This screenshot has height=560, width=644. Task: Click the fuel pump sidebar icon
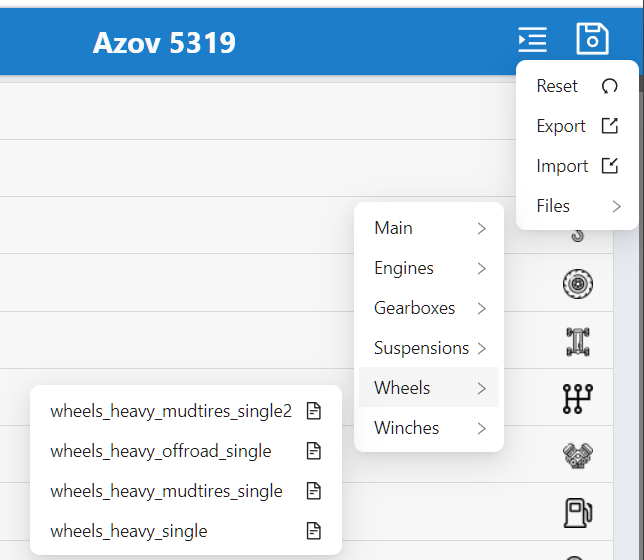click(578, 513)
